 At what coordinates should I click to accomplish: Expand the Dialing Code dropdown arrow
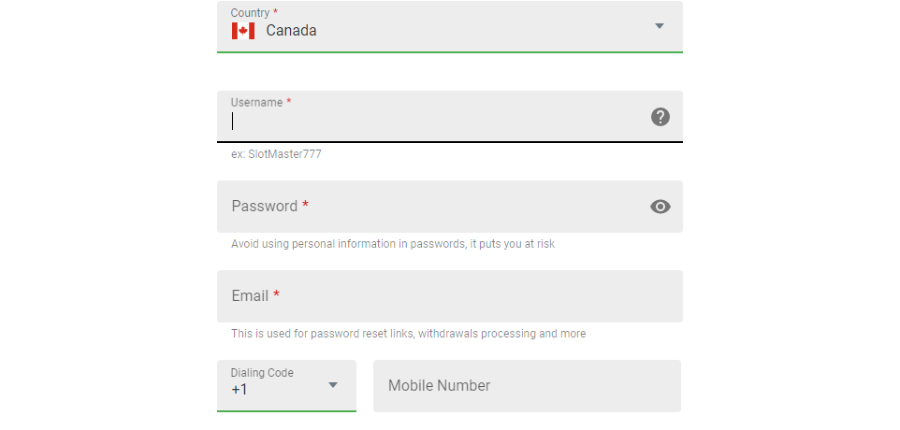333,385
